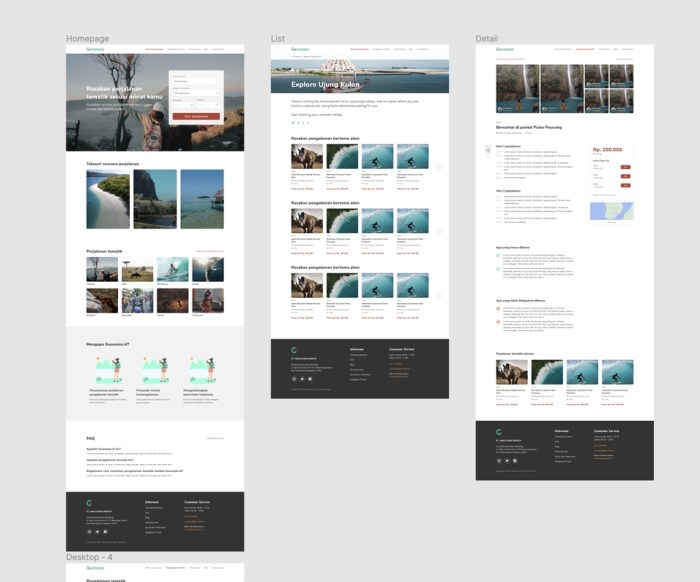Click the Rp. 280.000 price in Detail frame
Screen dimensions: 700x582
608,150
